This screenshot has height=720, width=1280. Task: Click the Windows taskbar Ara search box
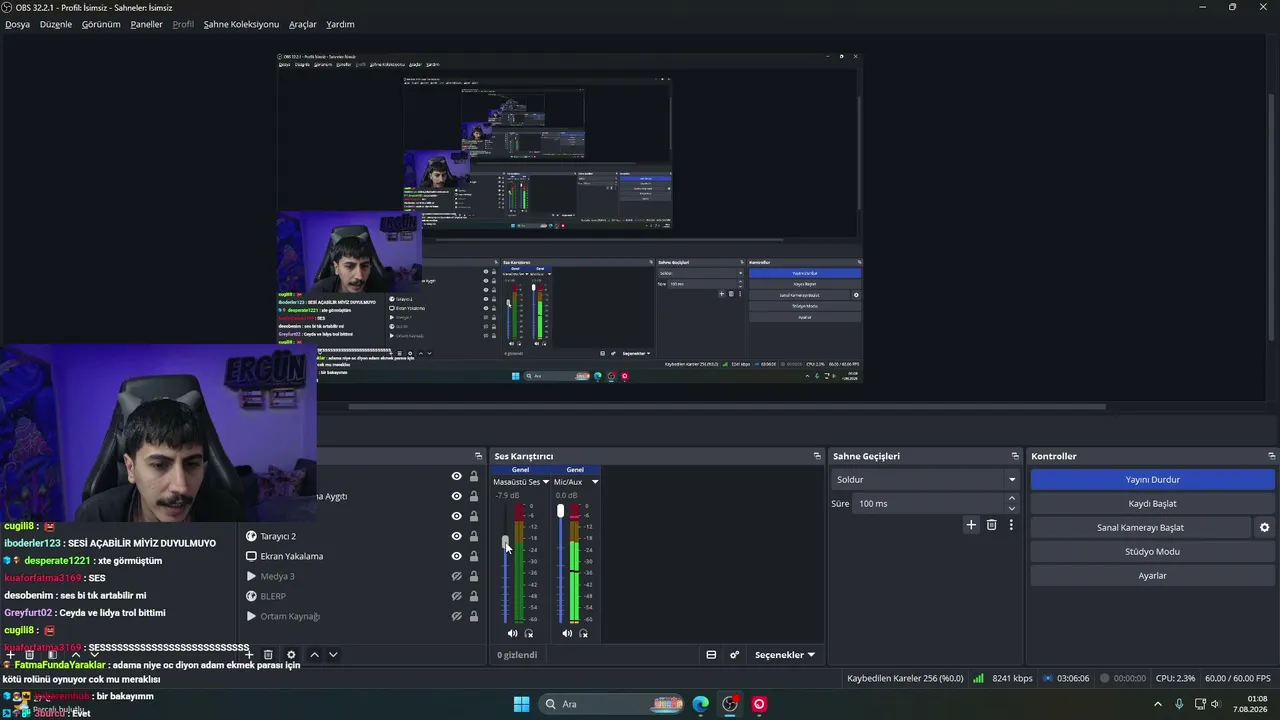pyautogui.click(x=610, y=704)
